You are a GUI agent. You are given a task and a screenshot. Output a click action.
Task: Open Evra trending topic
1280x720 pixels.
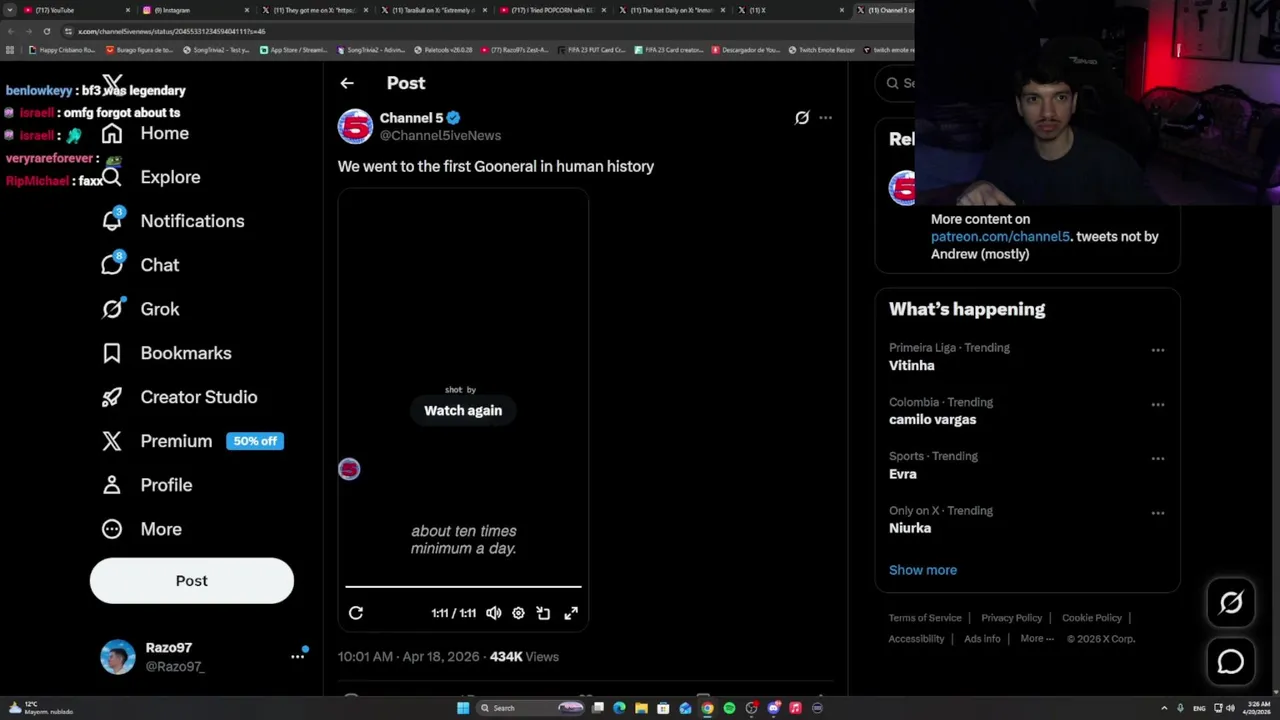point(903,474)
